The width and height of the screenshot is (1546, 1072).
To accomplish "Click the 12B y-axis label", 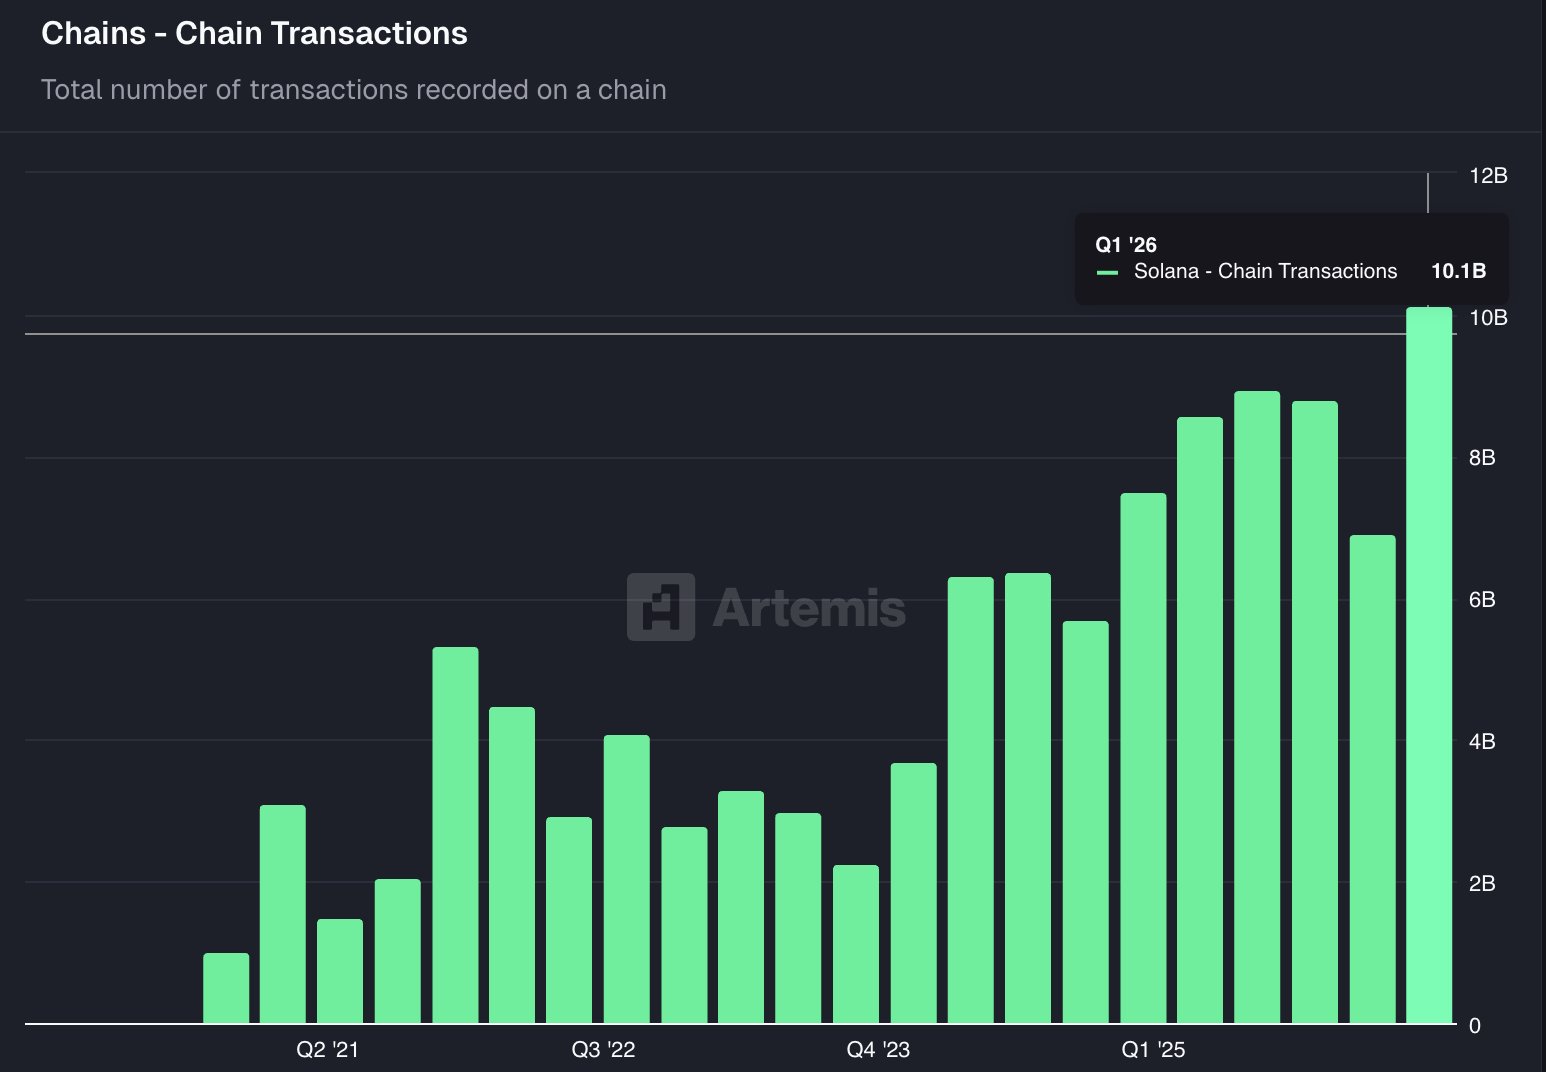I will point(1488,175).
